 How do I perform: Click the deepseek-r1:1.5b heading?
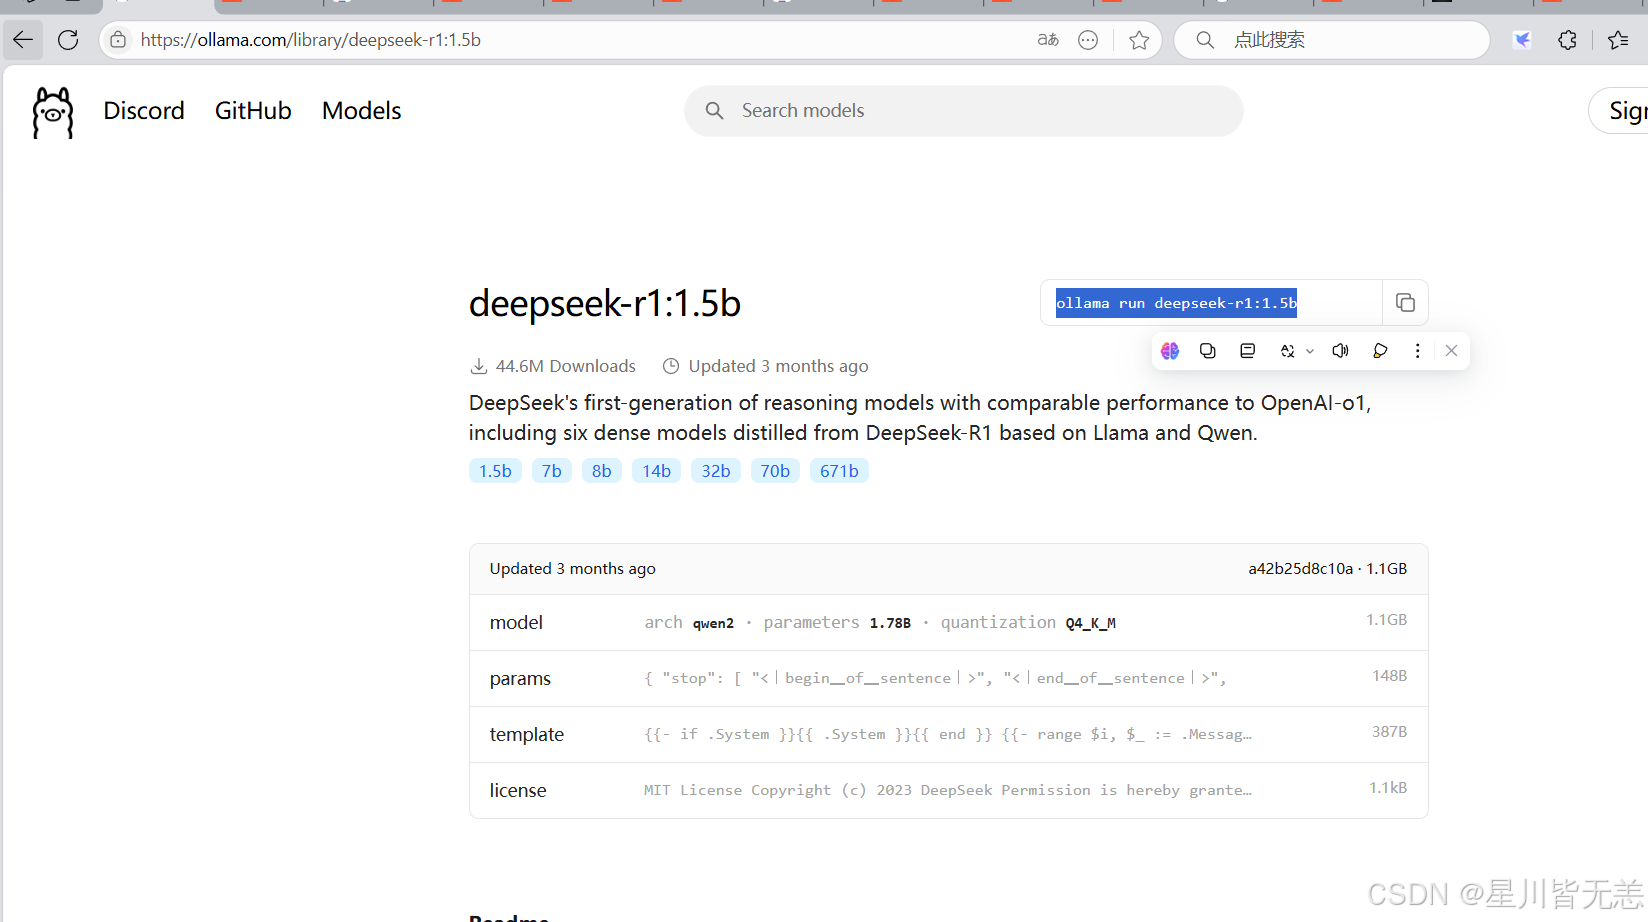(x=605, y=303)
